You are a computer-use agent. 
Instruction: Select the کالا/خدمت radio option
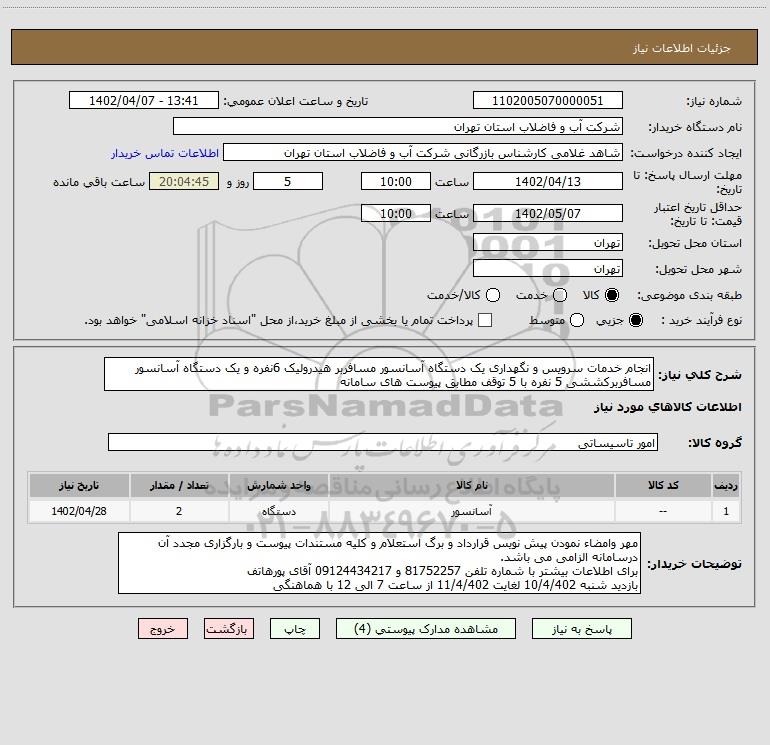493,295
